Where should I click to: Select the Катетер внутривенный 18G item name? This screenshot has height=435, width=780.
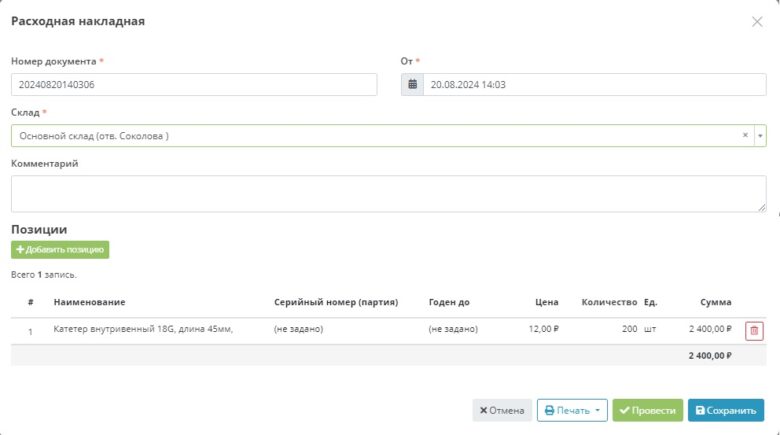tap(143, 329)
